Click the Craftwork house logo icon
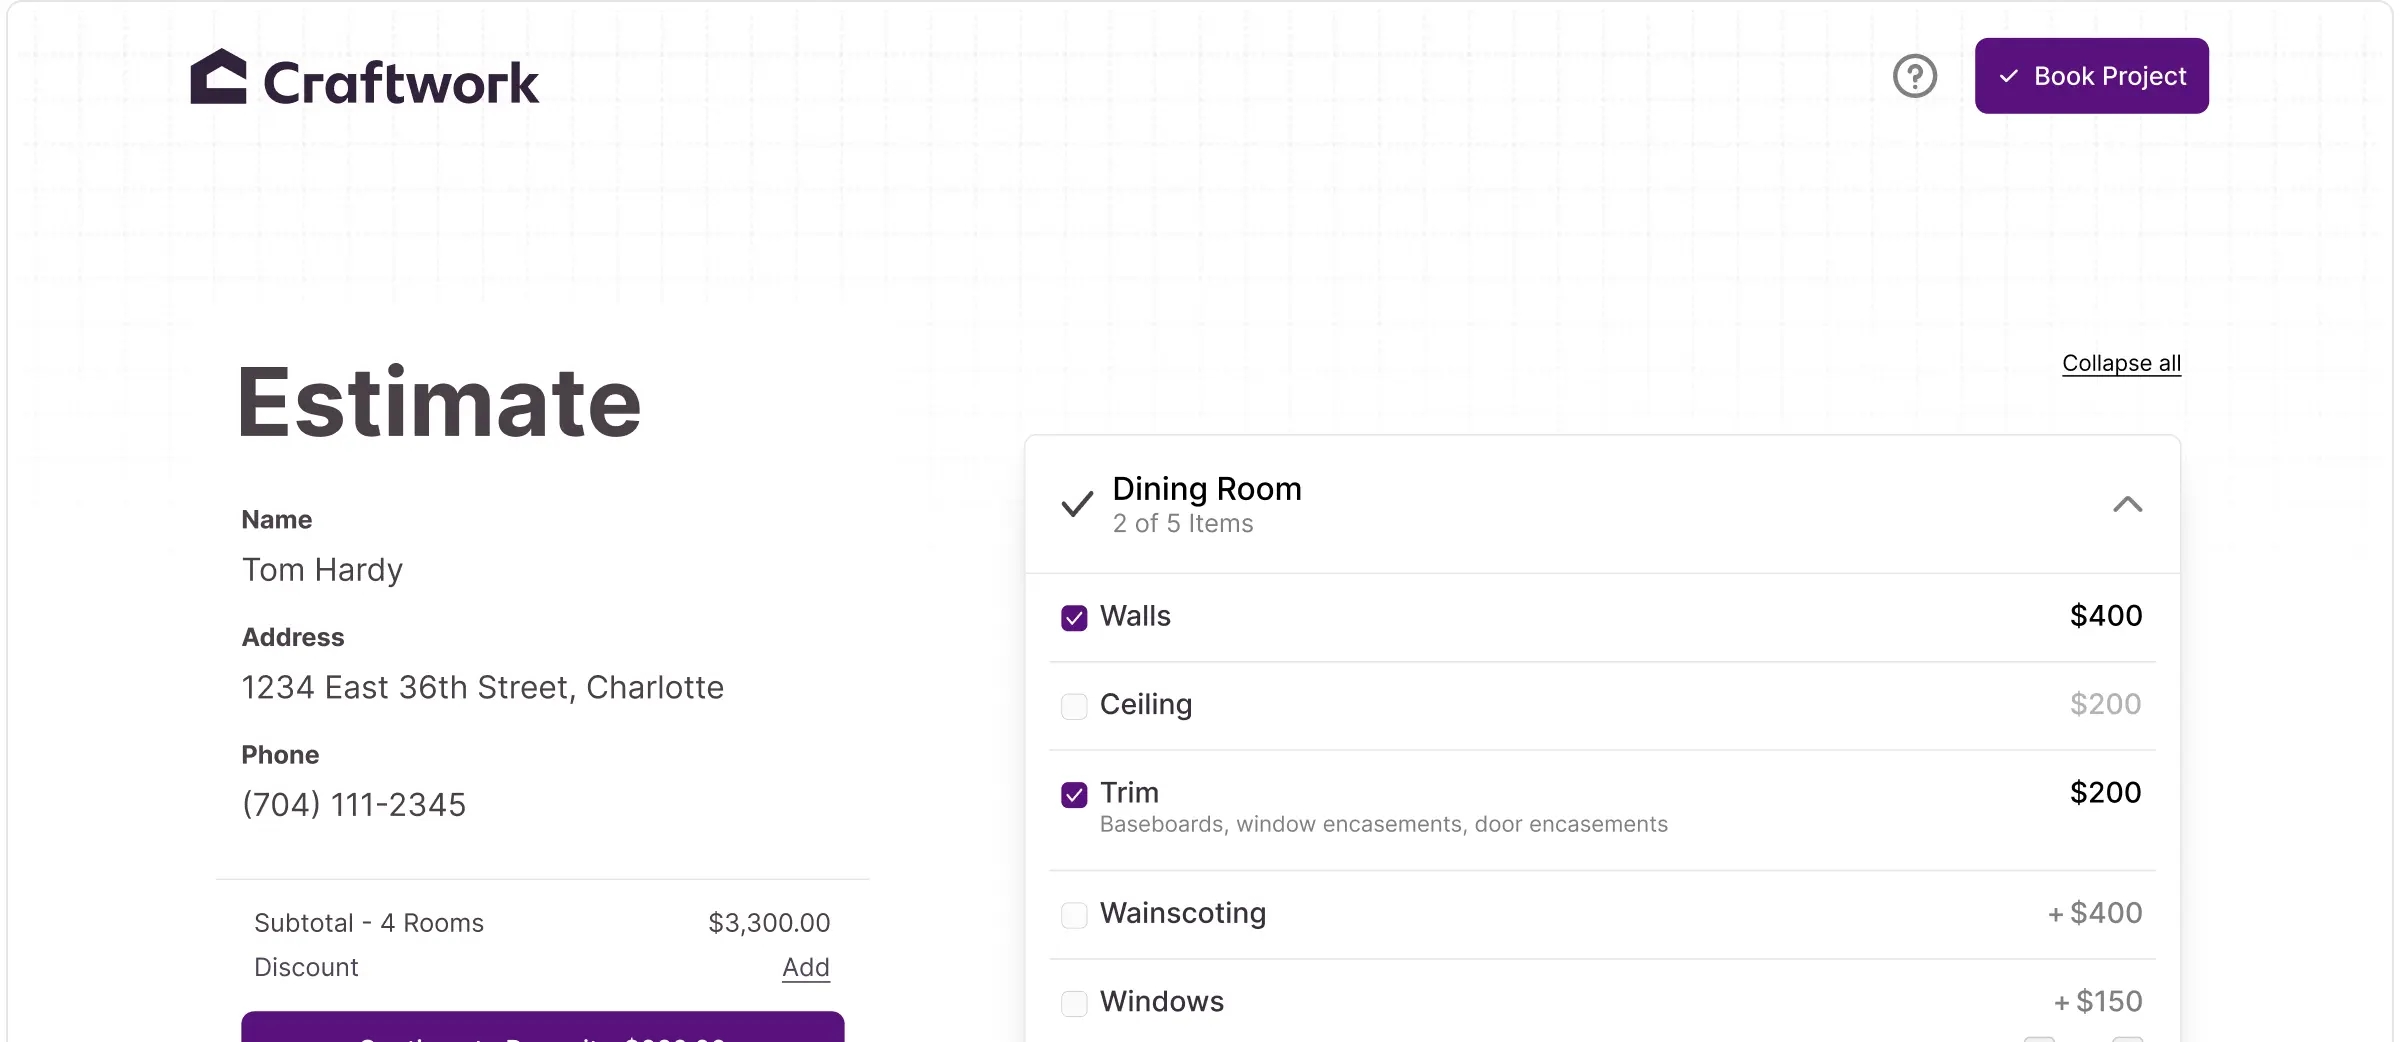 pyautogui.click(x=218, y=77)
